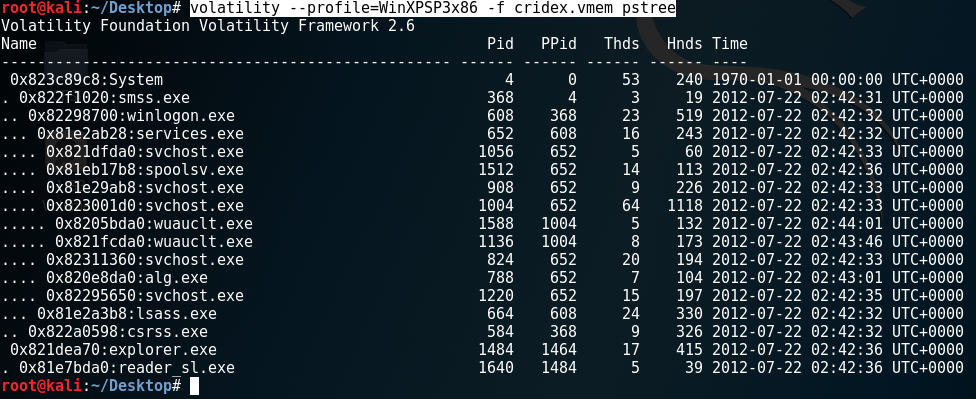Click the 'Thds' column header
The width and height of the screenshot is (976, 399).
coord(622,44)
